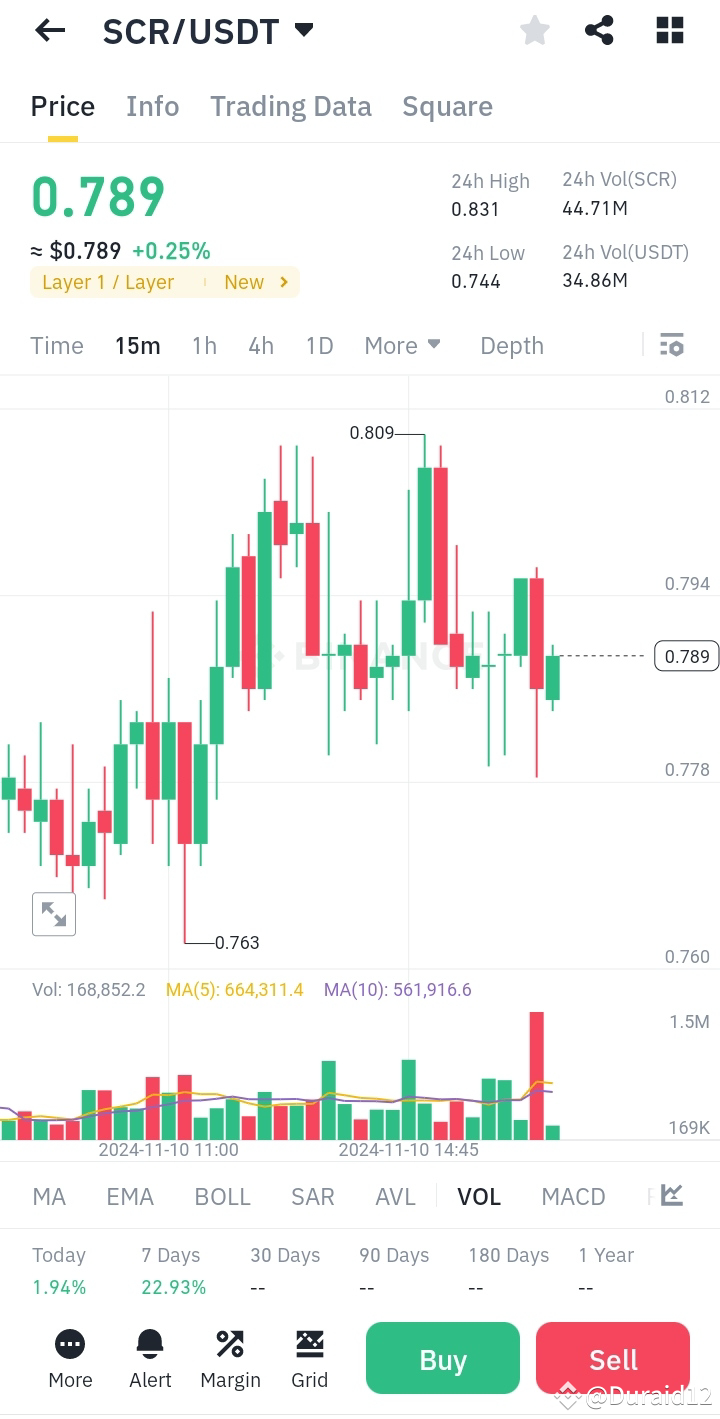
Task: Enable the MACD indicator
Action: click(x=573, y=1196)
